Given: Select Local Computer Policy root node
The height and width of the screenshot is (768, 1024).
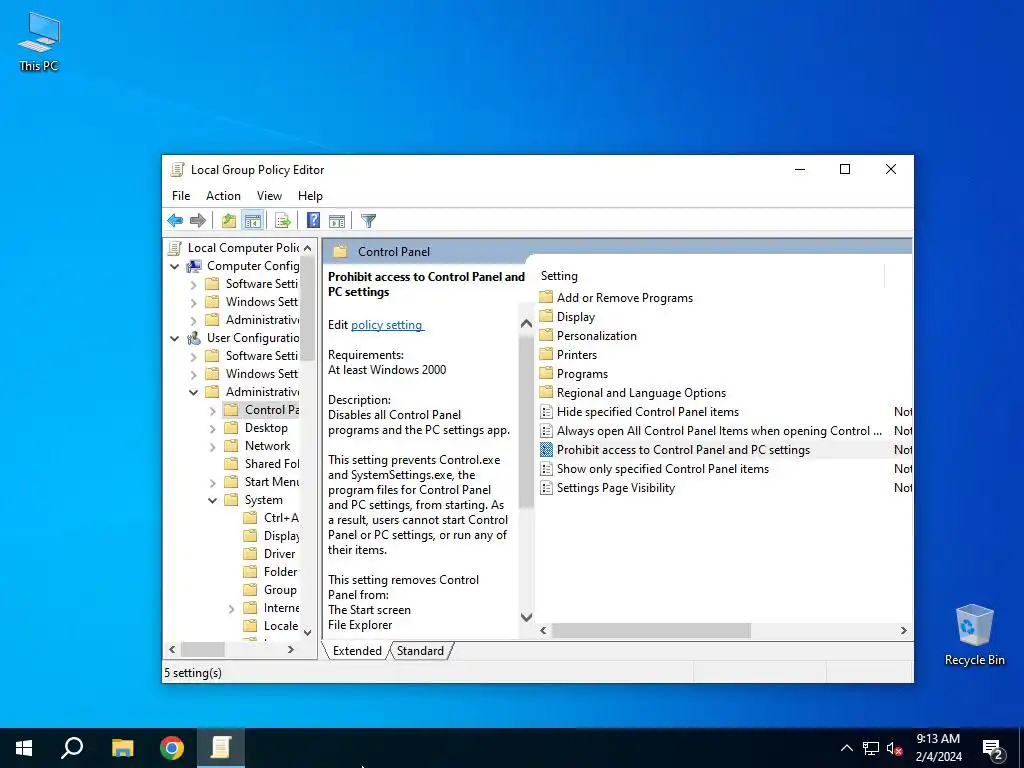Looking at the screenshot, I should [x=243, y=248].
